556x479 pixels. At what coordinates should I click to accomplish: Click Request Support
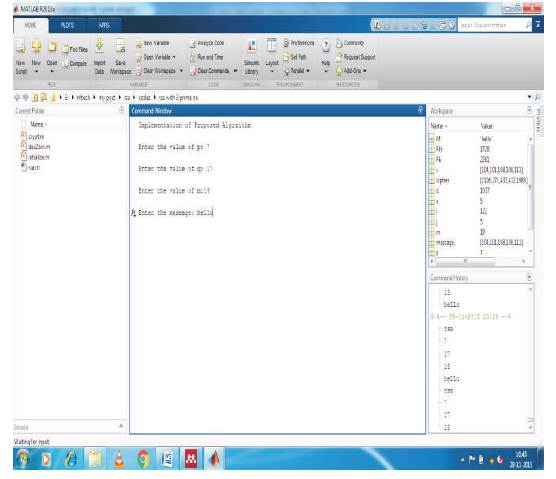[x=356, y=57]
